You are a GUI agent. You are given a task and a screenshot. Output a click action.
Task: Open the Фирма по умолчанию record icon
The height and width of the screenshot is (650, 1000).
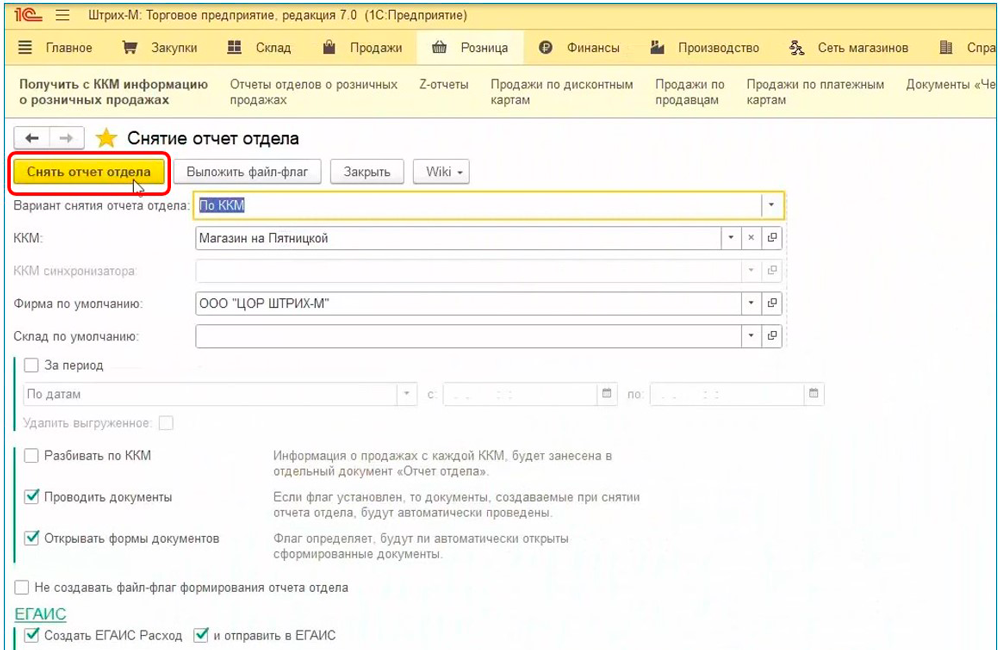click(772, 303)
